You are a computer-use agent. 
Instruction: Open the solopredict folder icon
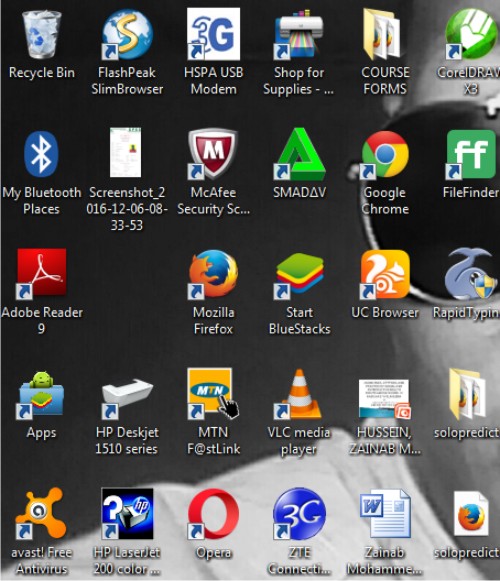coord(468,394)
